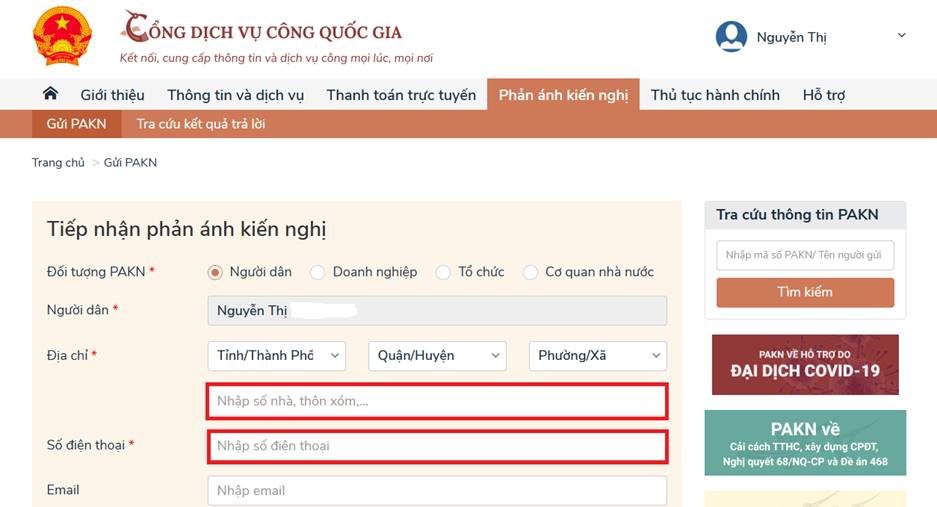Choose the Tổ chức radio option
This screenshot has width=937, height=507.
tap(443, 273)
